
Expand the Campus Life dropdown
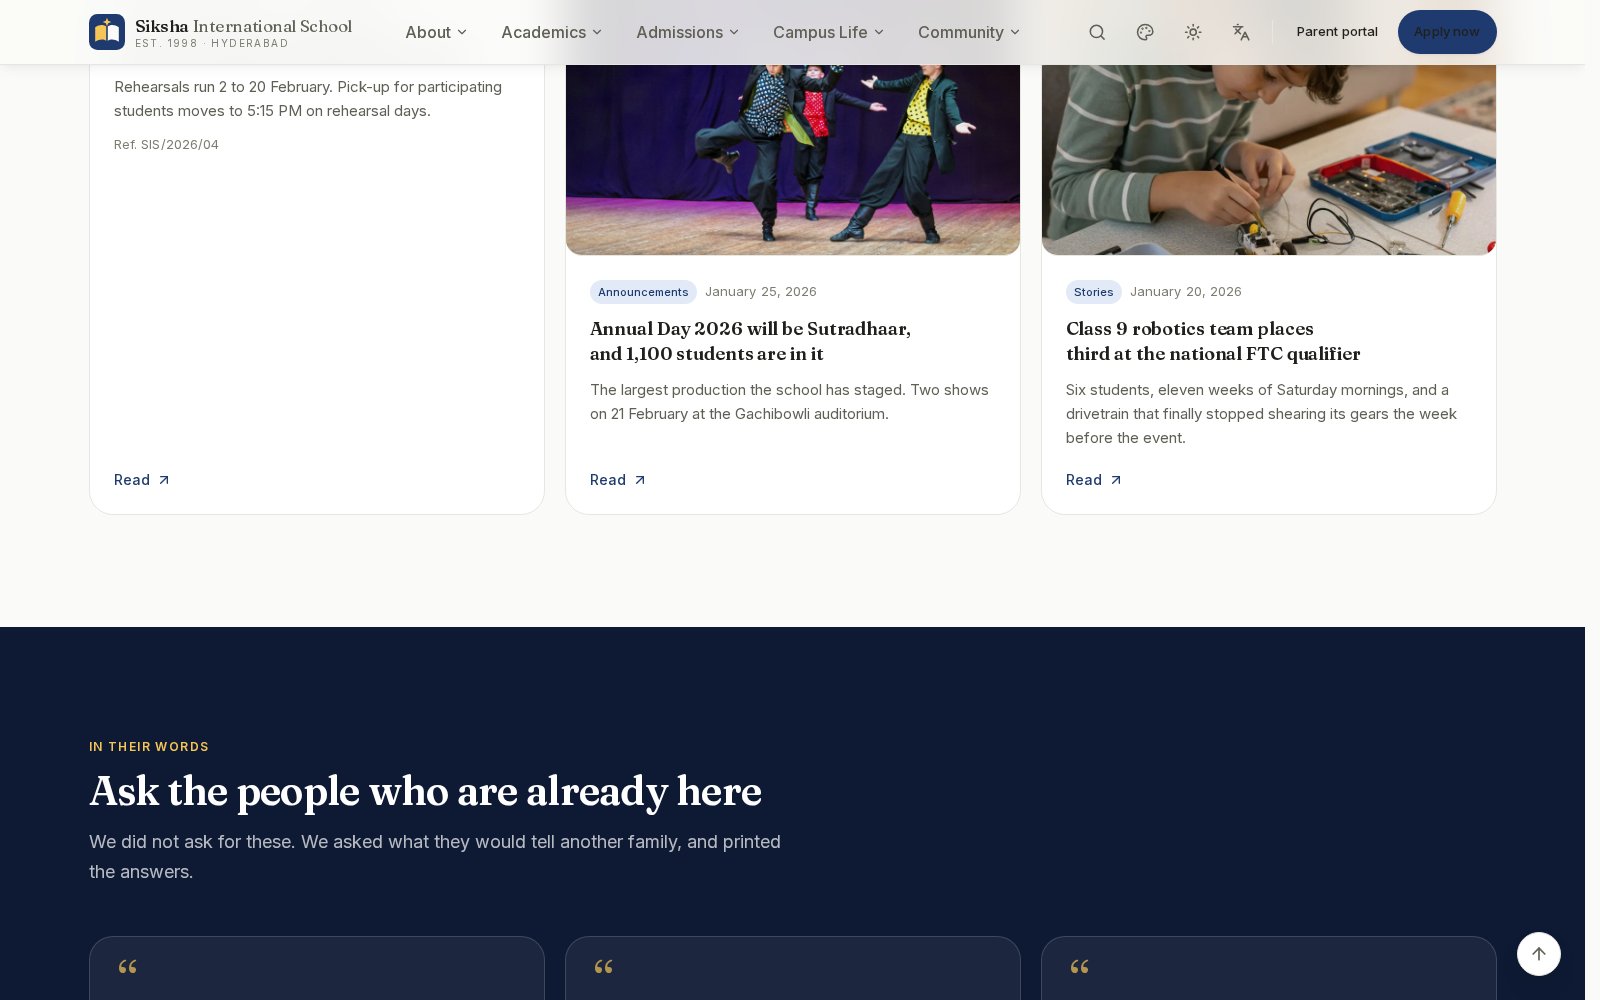(828, 32)
